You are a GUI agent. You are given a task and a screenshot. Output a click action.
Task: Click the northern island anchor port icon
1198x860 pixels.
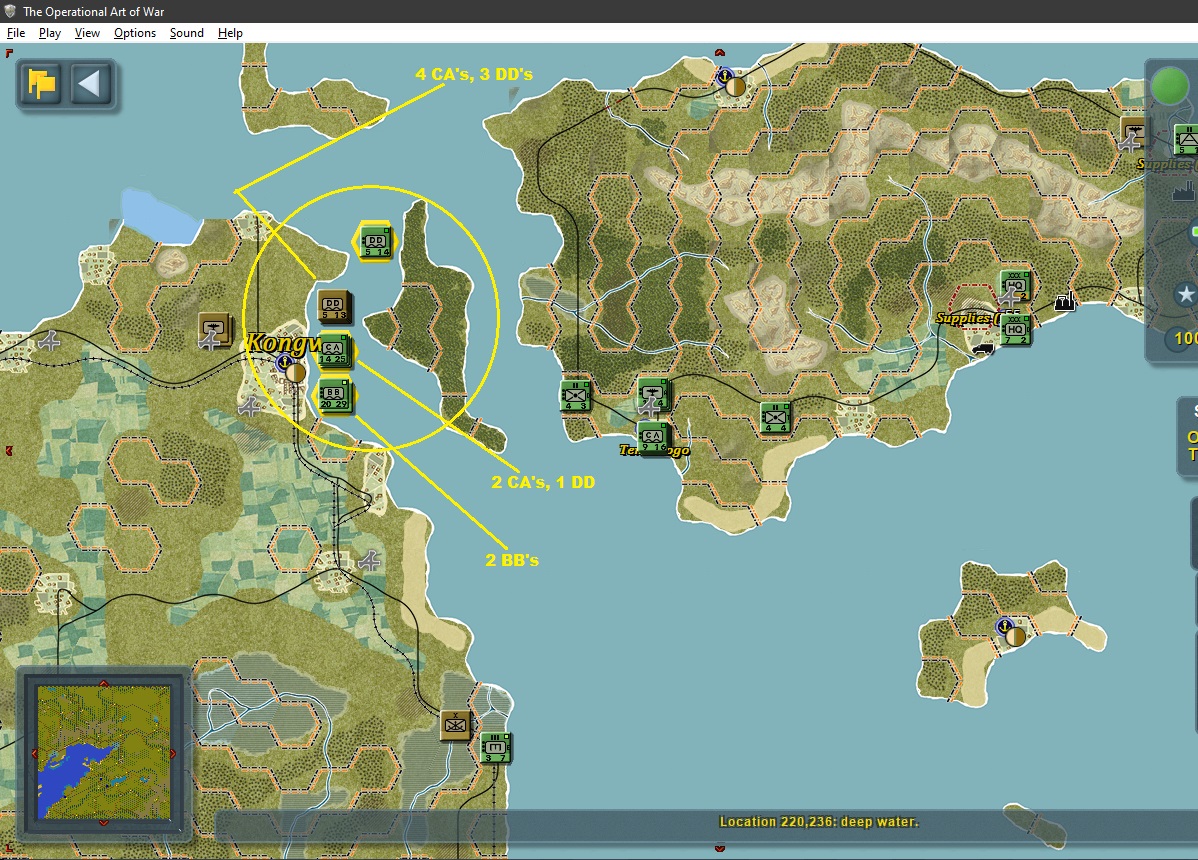coord(724,76)
